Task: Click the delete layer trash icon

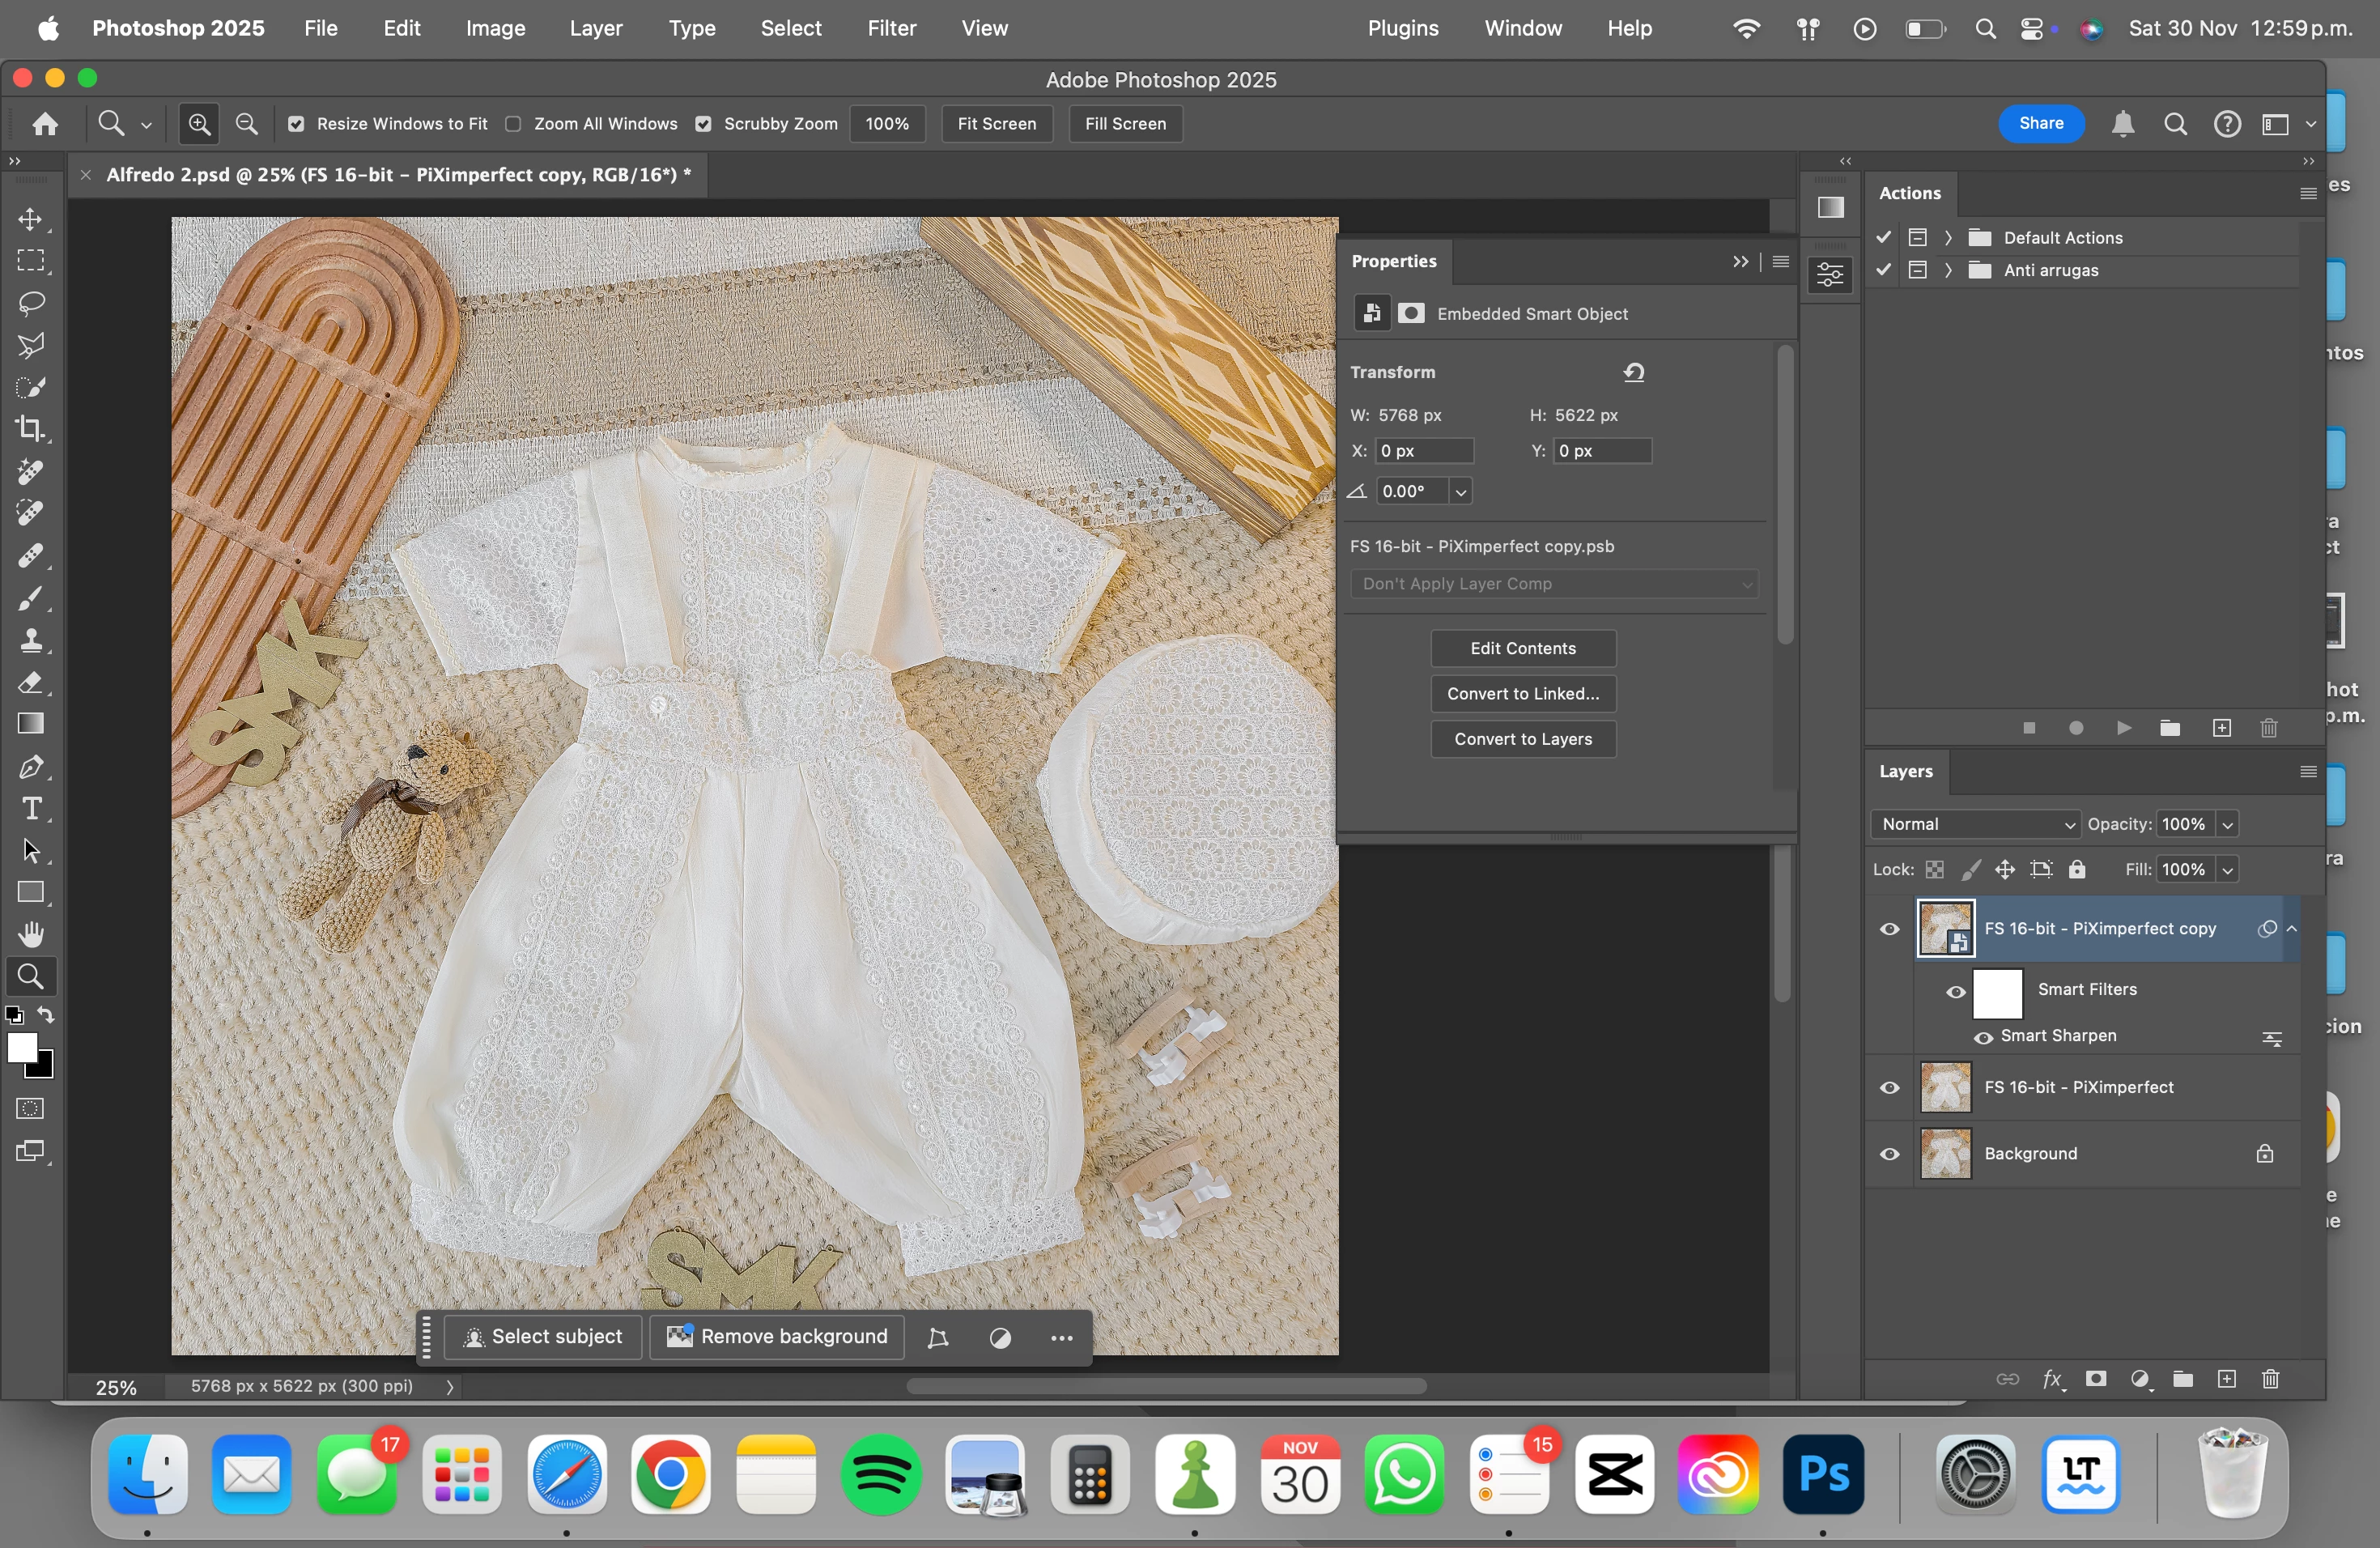Action: click(x=2270, y=1380)
